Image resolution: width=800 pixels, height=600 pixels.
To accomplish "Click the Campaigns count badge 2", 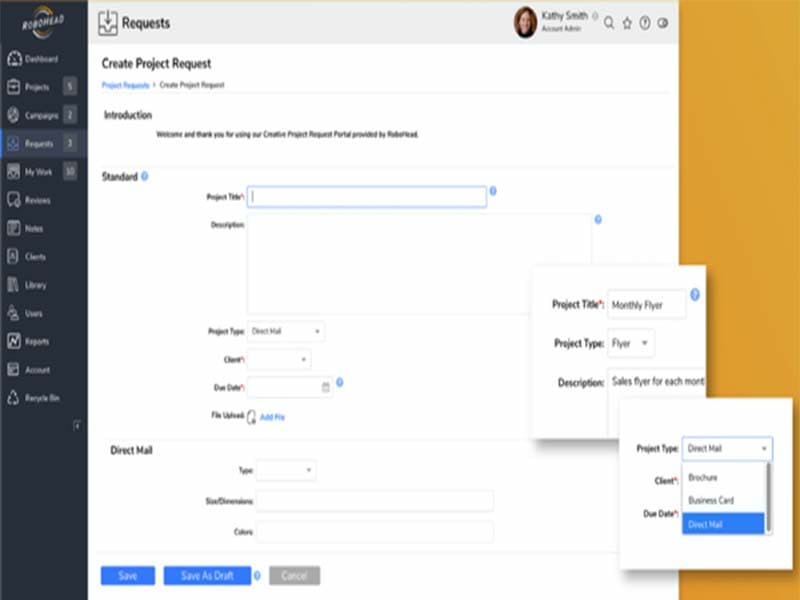I will 70,115.
